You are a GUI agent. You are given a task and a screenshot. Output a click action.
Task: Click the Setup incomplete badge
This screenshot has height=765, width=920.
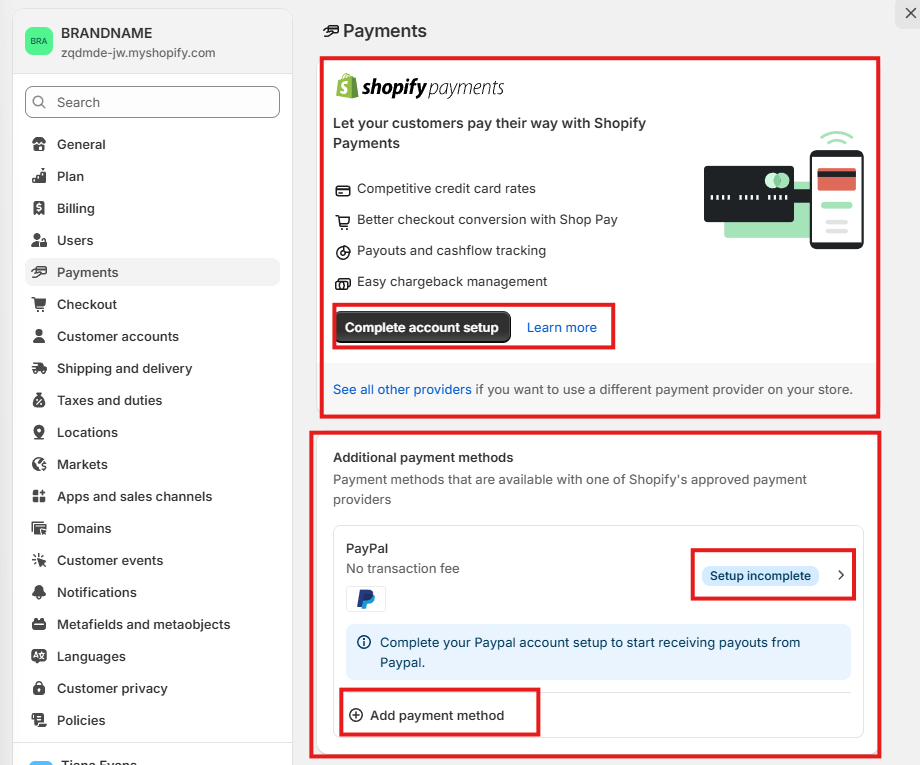(760, 576)
